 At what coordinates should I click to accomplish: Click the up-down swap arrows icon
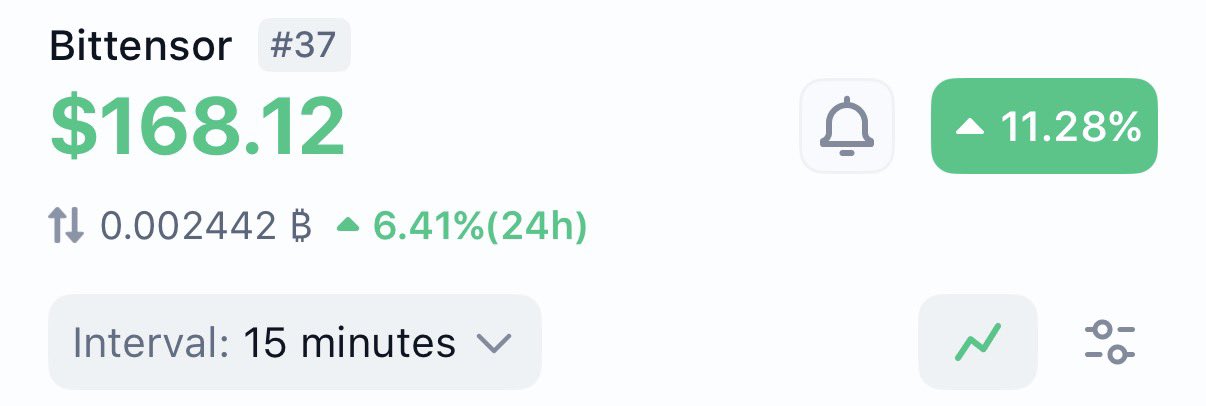68,228
